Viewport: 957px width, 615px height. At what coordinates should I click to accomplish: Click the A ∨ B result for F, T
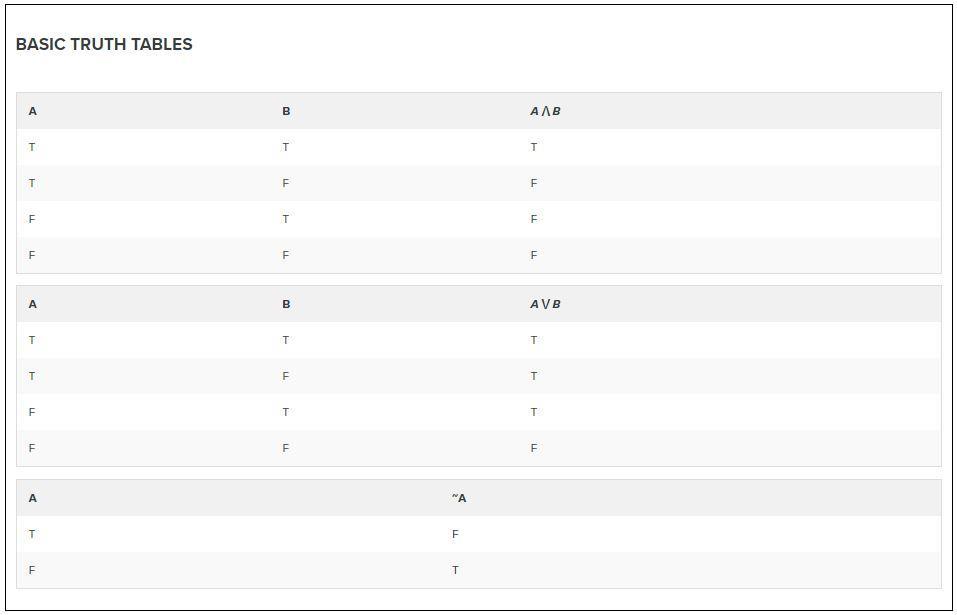pyautogui.click(x=534, y=412)
